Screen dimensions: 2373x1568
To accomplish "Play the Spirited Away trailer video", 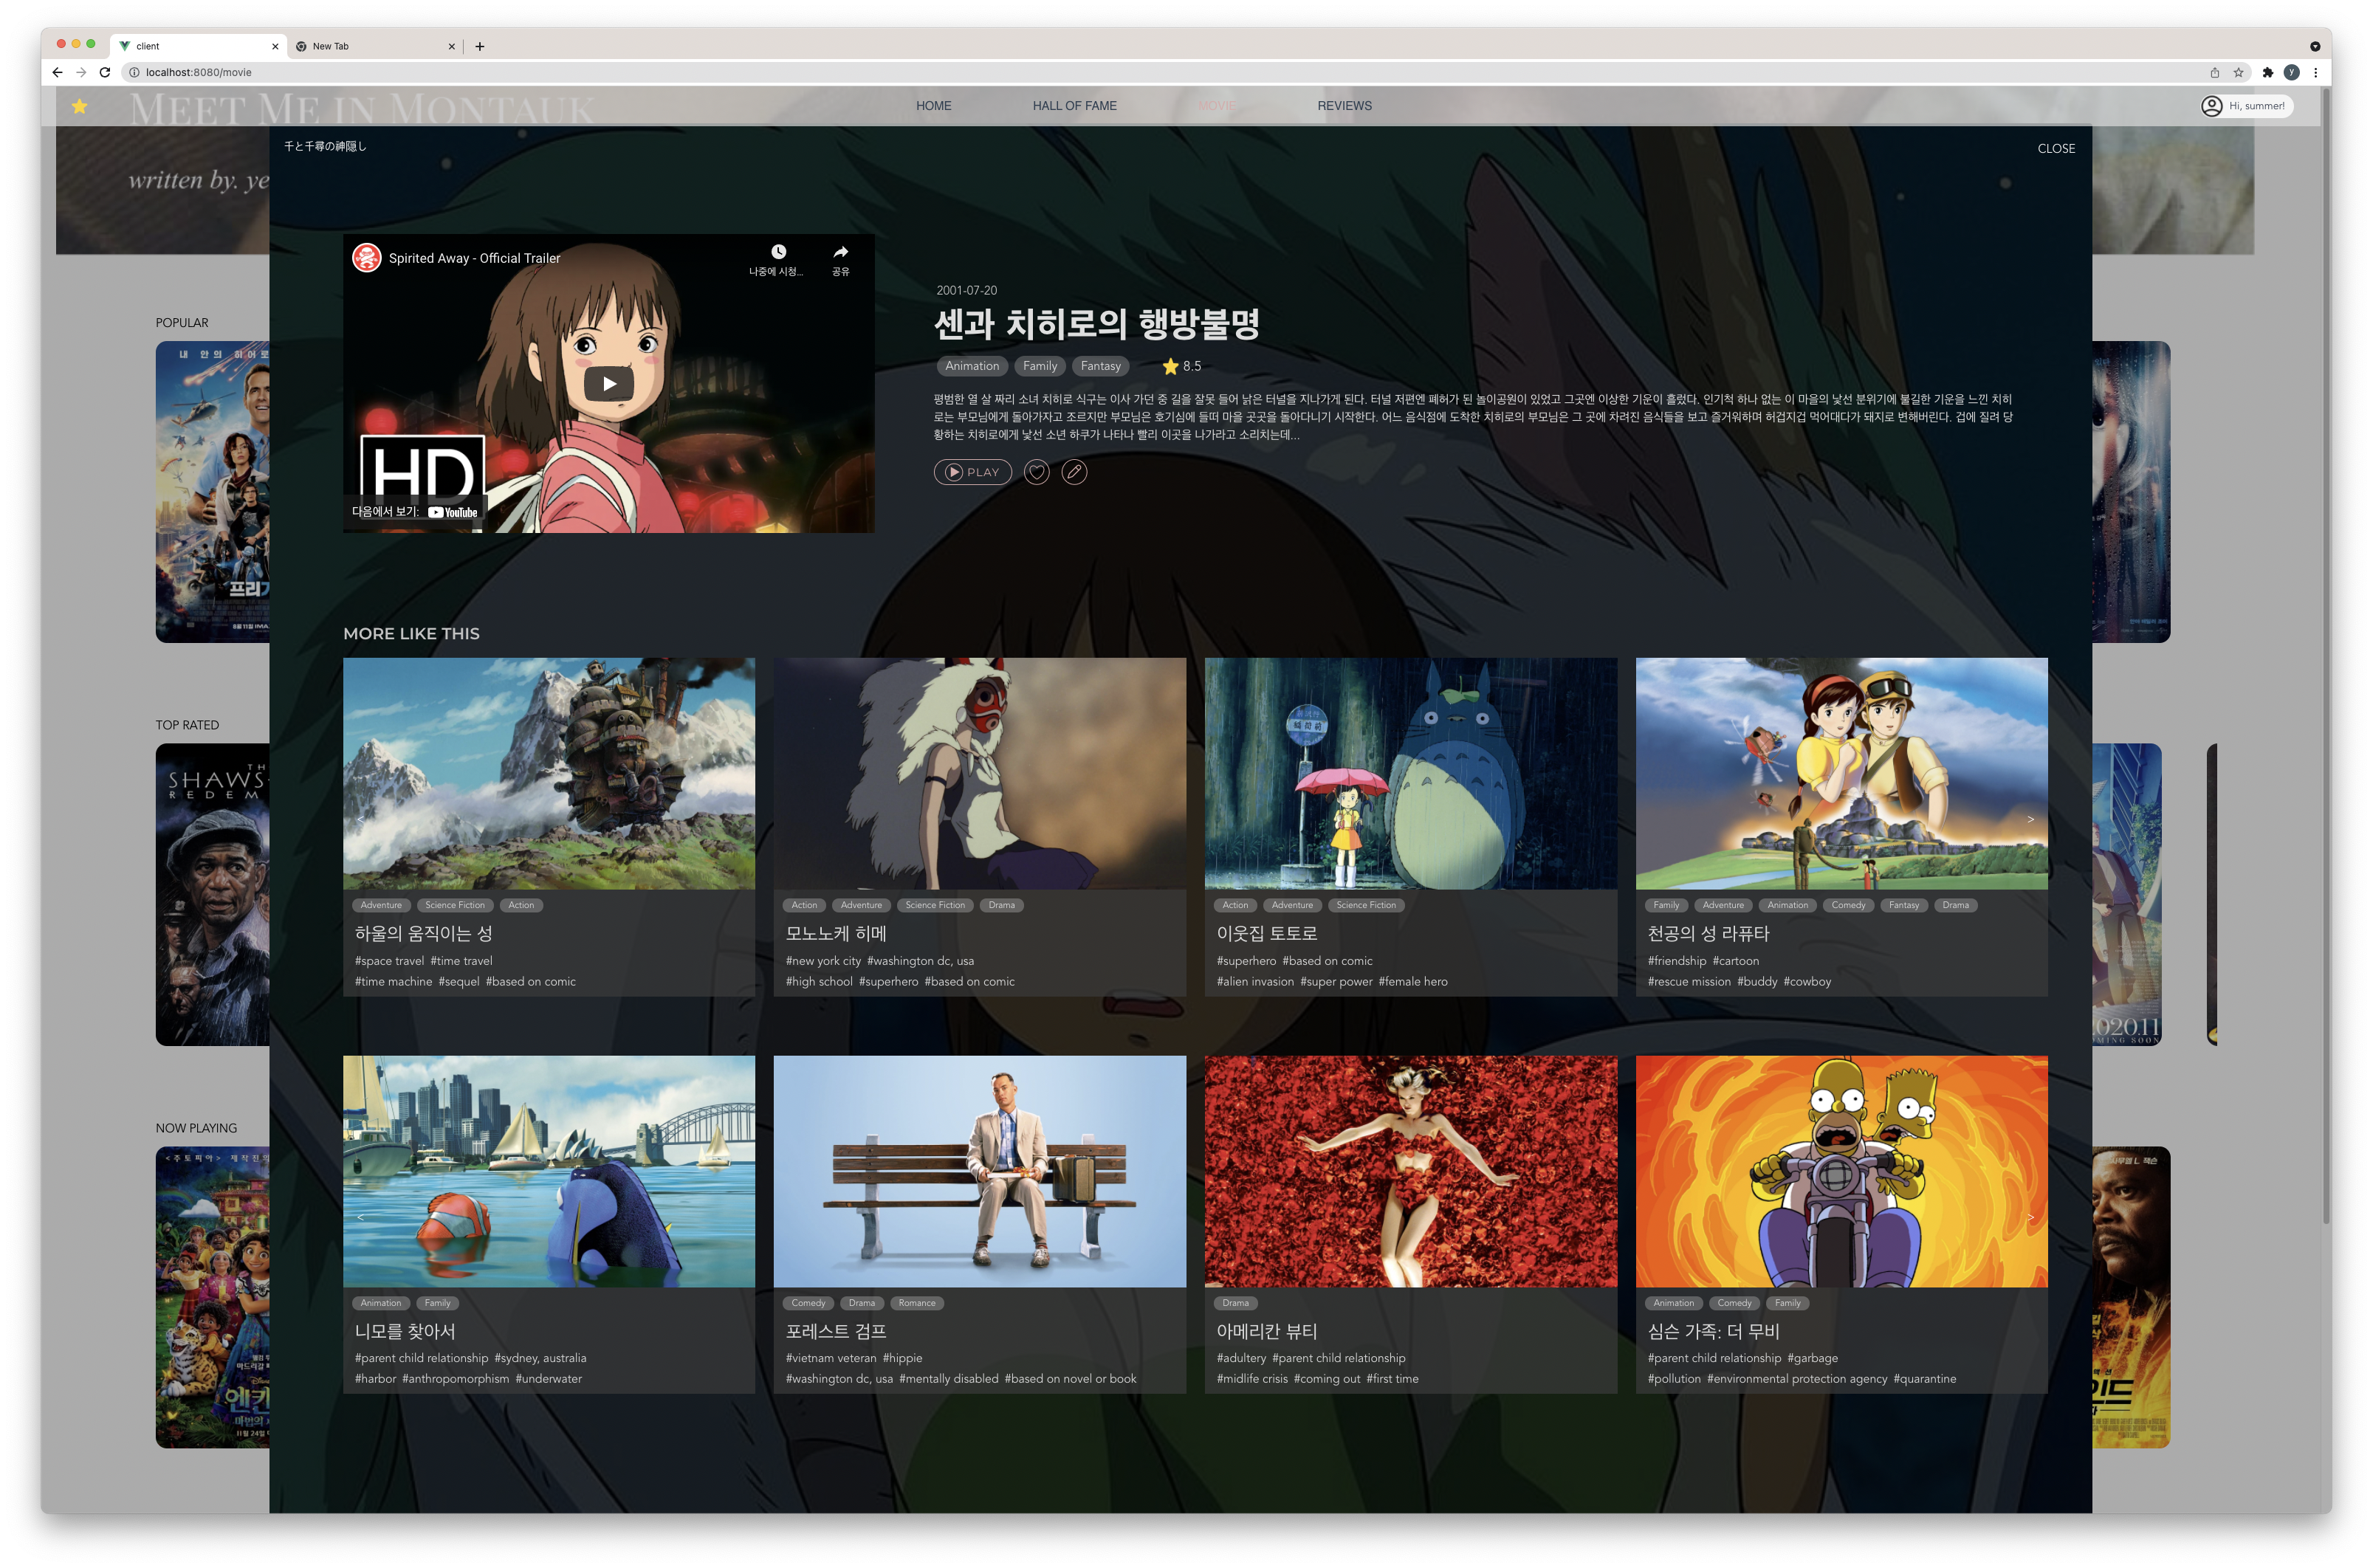I will pos(608,384).
